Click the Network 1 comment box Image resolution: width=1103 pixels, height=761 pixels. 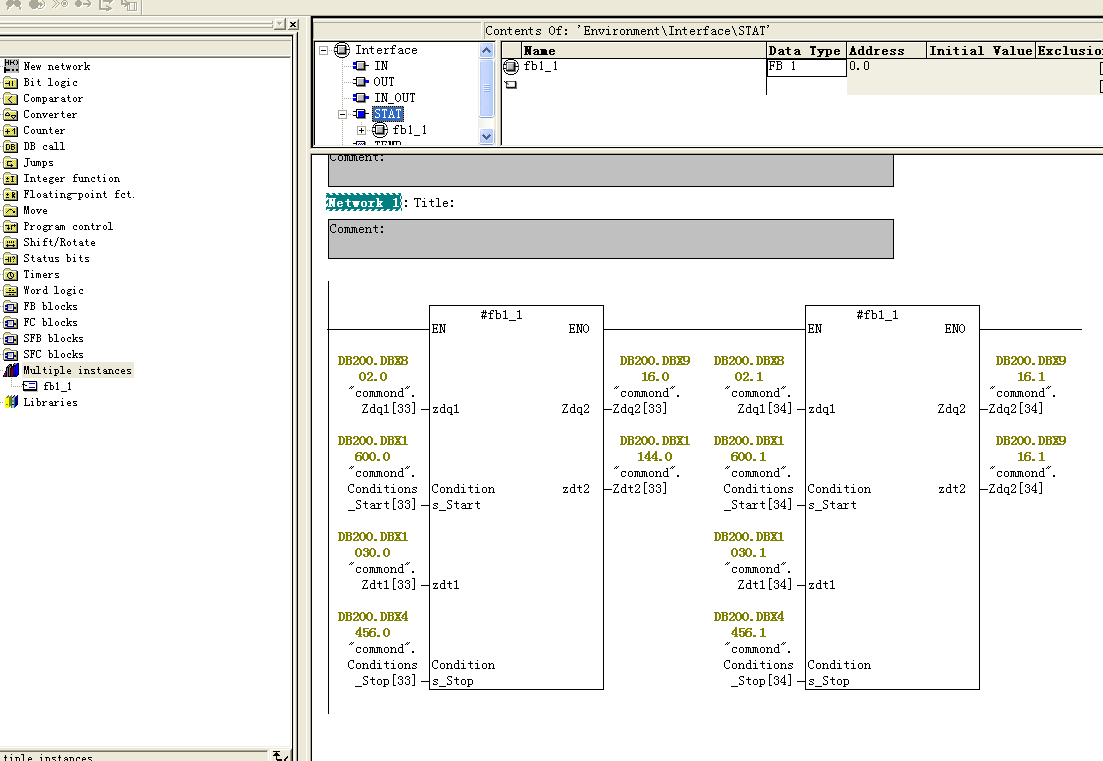[611, 239]
